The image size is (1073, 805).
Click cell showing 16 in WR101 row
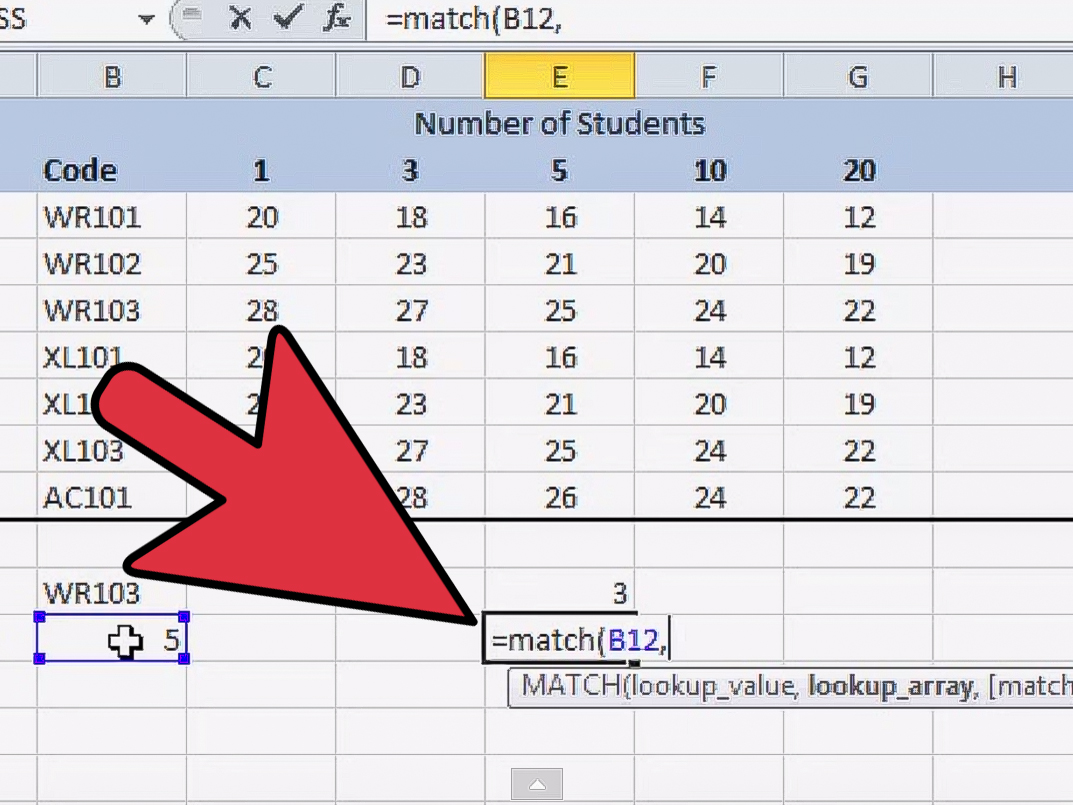tap(560, 217)
